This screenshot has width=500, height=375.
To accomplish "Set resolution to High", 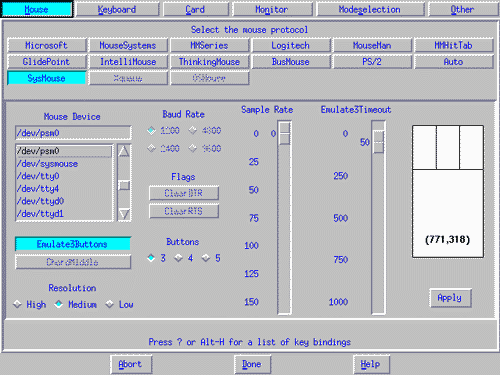I will tap(30, 304).
